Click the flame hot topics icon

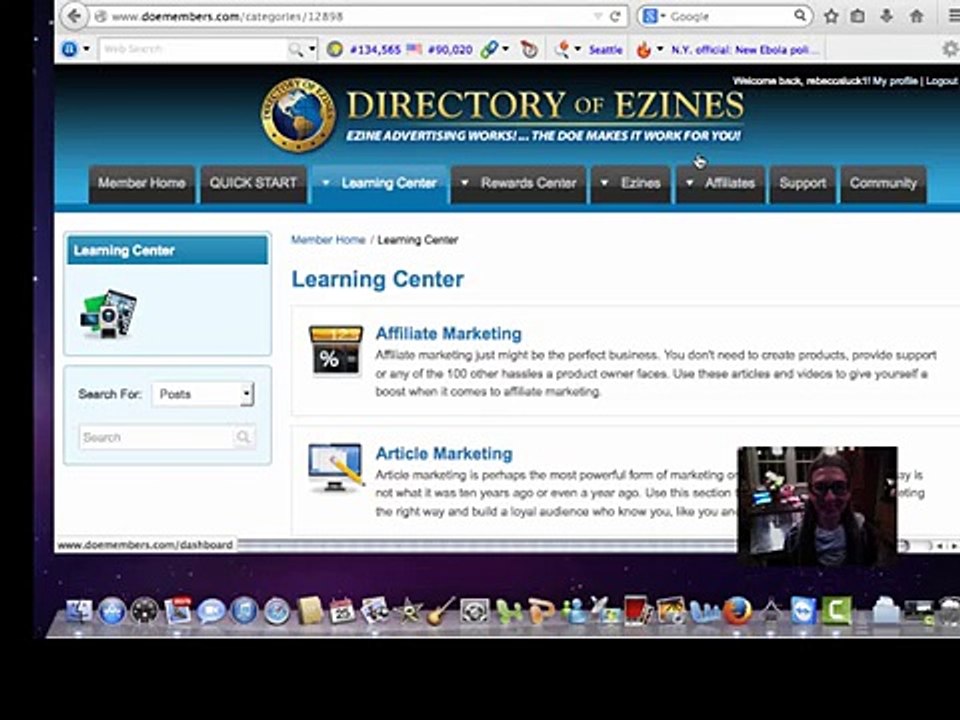pyautogui.click(x=643, y=49)
